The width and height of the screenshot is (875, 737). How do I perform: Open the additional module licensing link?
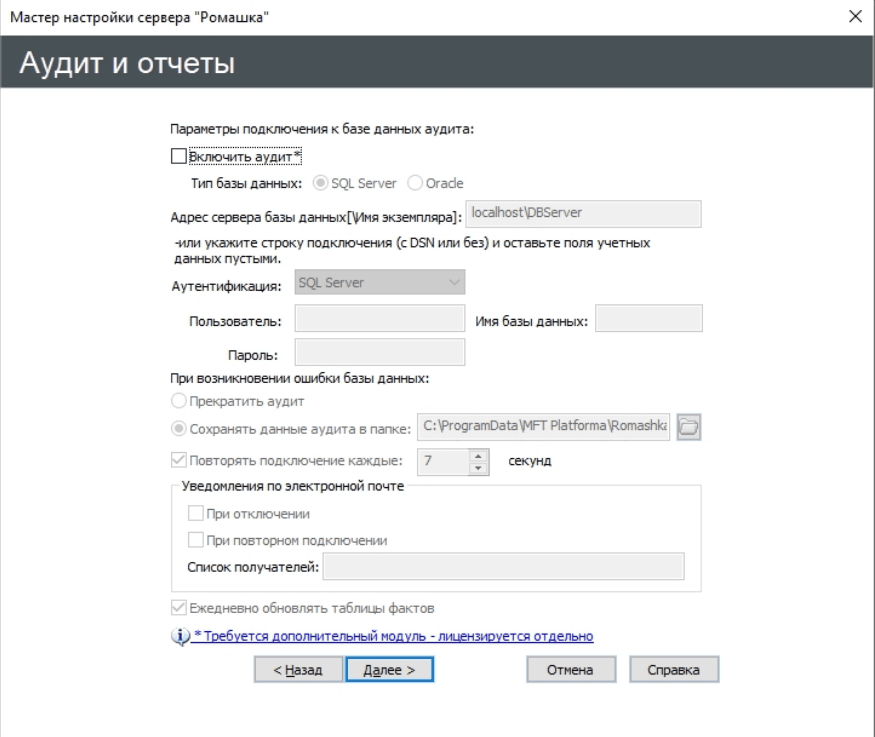pos(393,636)
